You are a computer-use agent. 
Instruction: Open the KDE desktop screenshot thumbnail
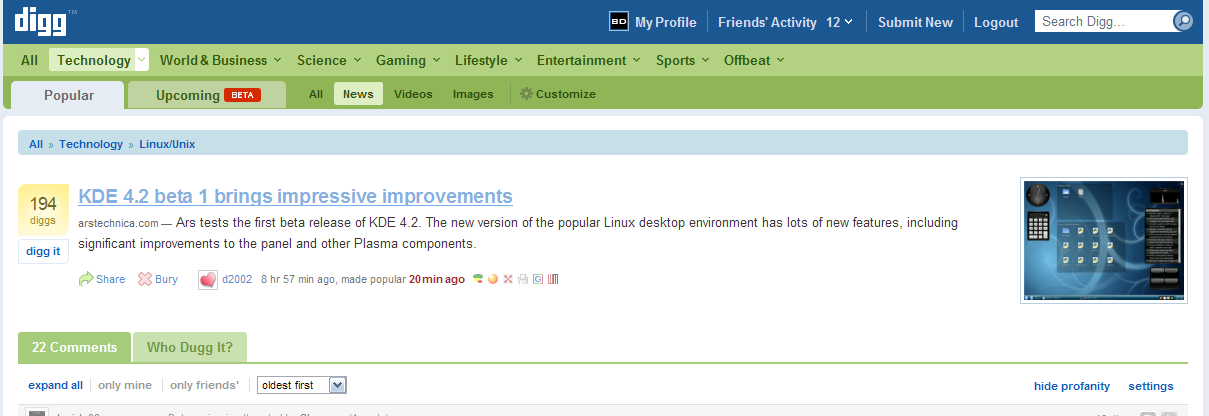click(x=1104, y=241)
